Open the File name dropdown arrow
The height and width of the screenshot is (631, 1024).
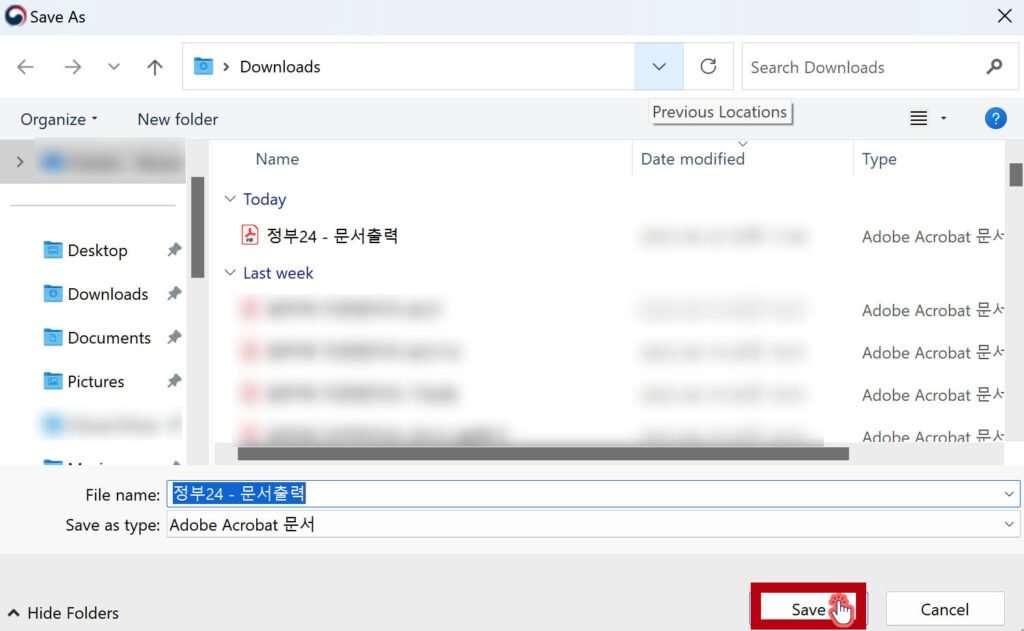[1008, 494]
